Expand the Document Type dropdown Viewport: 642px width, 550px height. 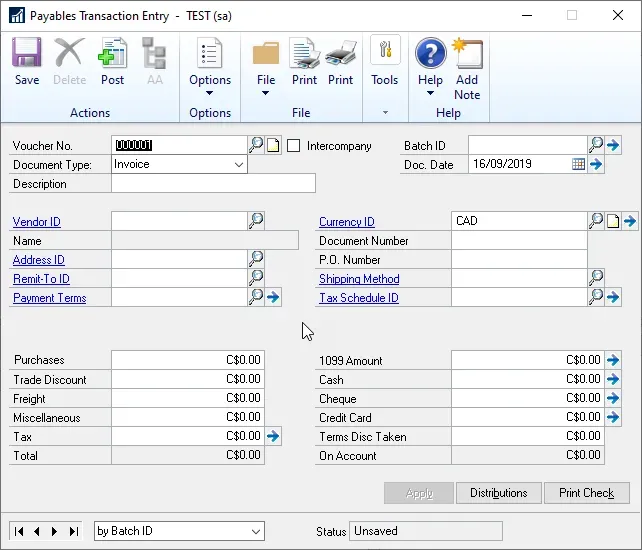pyautogui.click(x=238, y=164)
